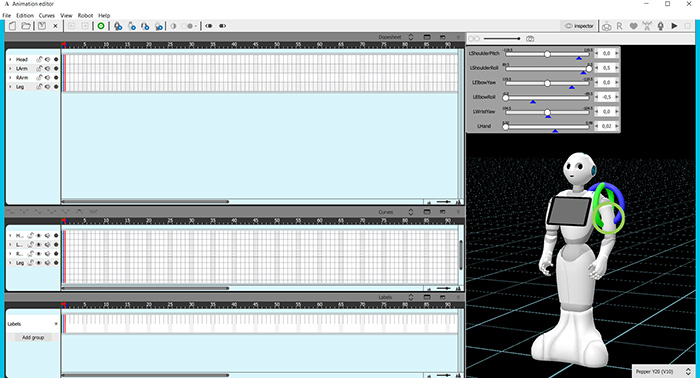Click the second eye-shaped icon in main toolbar
700x378 pixels.
(222, 26)
